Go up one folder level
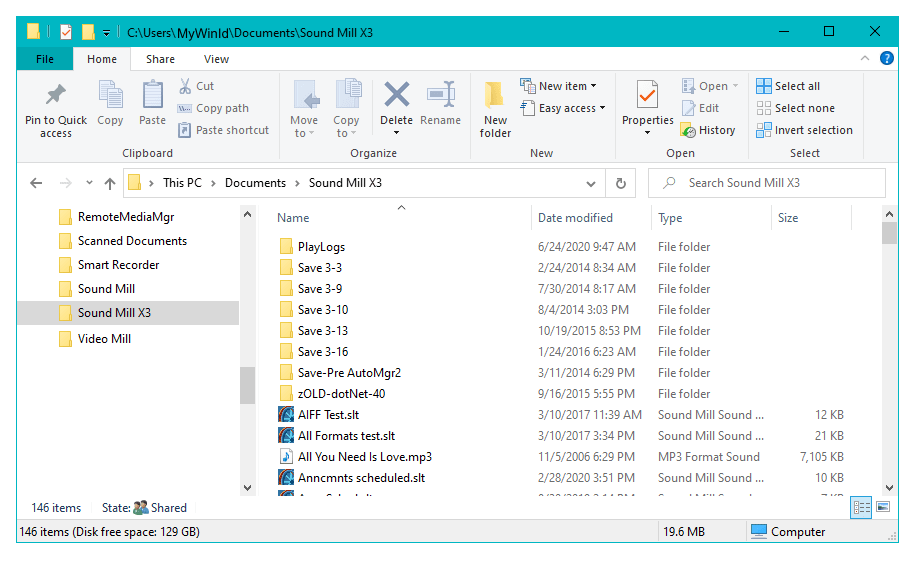Viewport: 914px width, 565px height. tap(110, 183)
